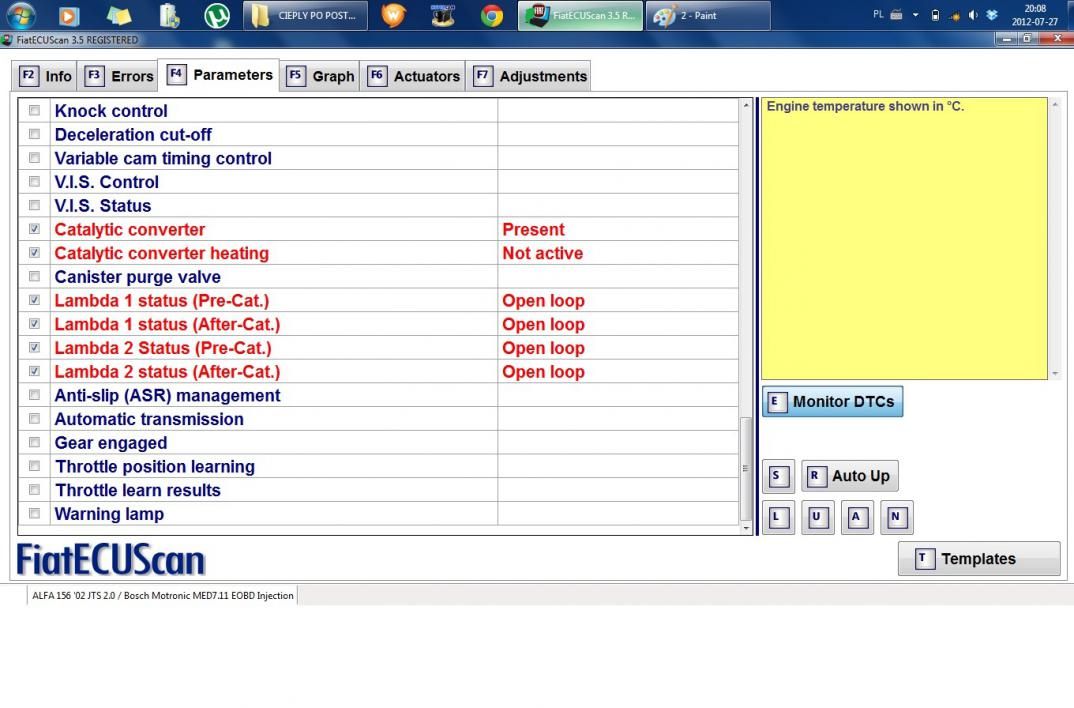Enable the Warning lamp checkbox
The height and width of the screenshot is (708, 1074).
tap(34, 514)
